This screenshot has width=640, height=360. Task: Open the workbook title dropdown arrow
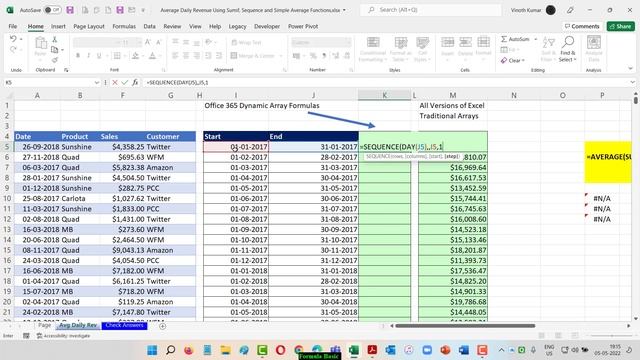(344, 10)
